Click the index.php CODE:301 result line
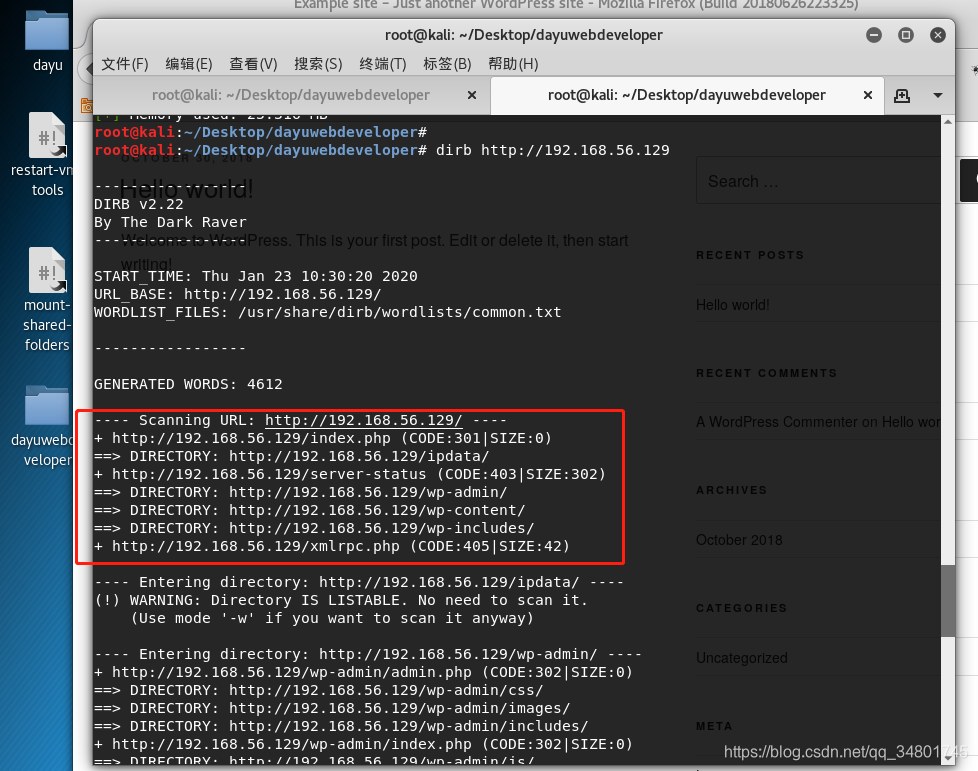This screenshot has width=978, height=771. point(323,438)
